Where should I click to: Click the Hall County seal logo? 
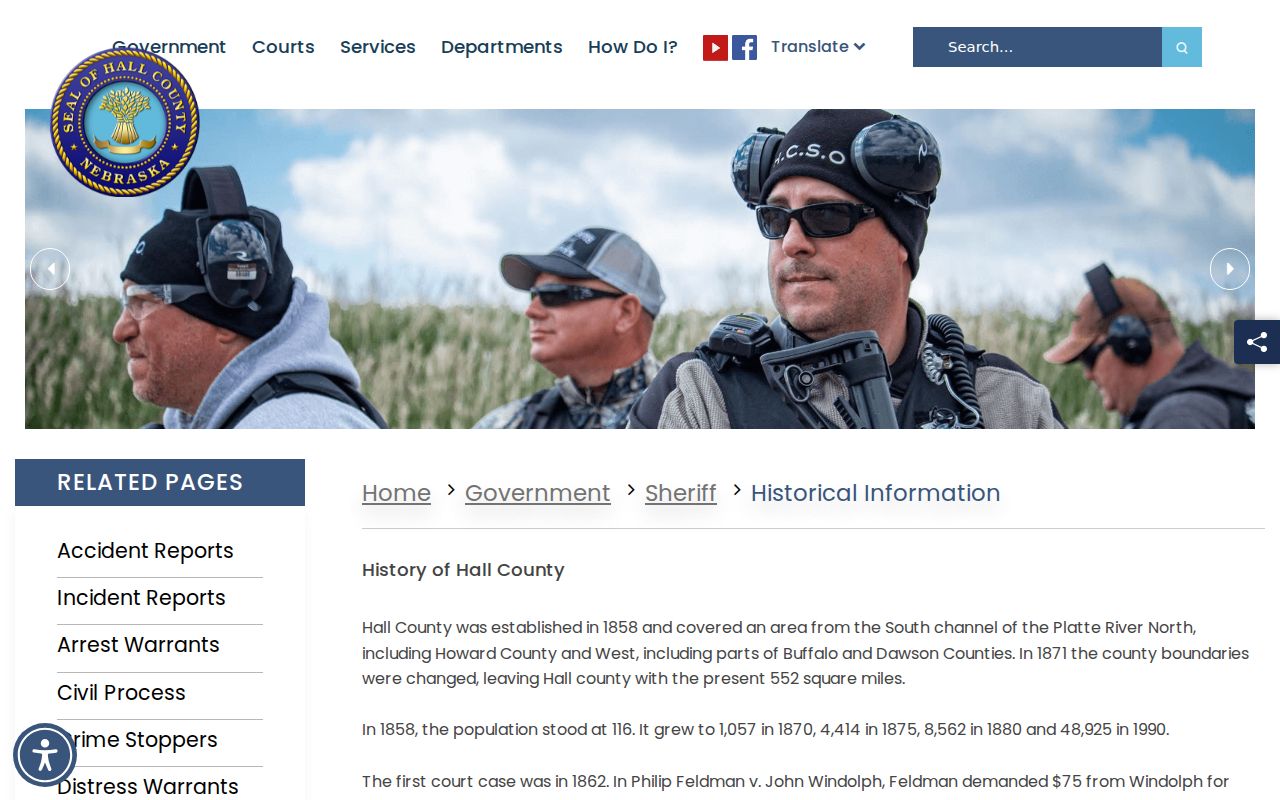[125, 122]
